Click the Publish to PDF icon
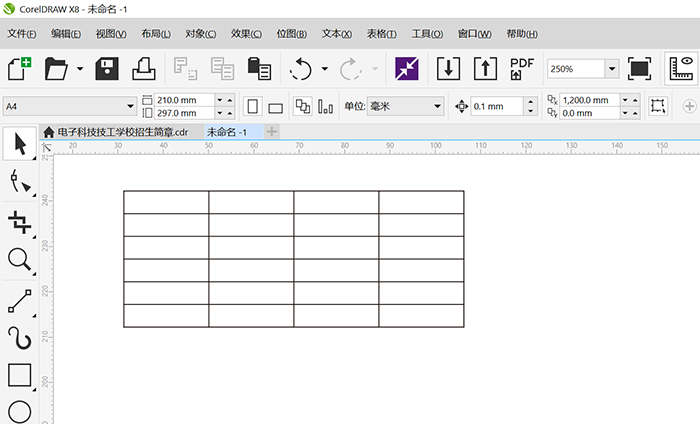 click(522, 69)
